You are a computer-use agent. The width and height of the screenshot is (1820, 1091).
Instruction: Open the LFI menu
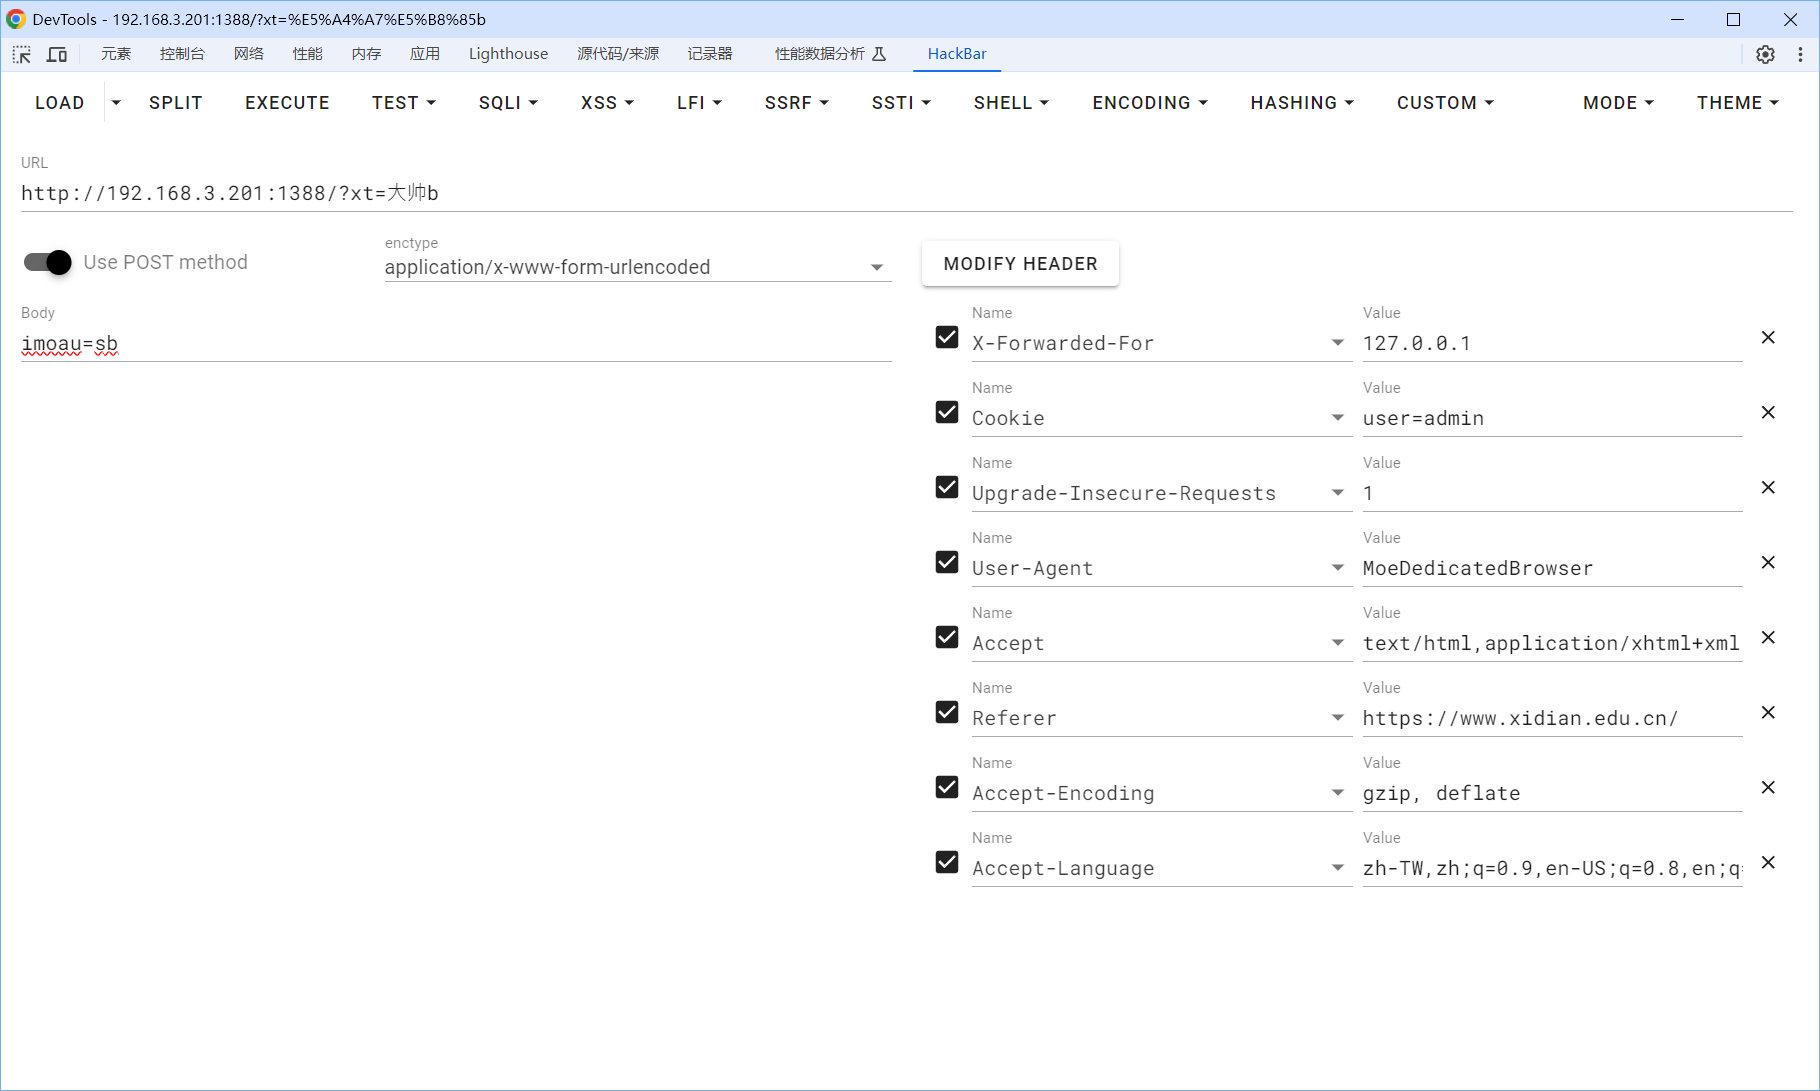(x=699, y=103)
